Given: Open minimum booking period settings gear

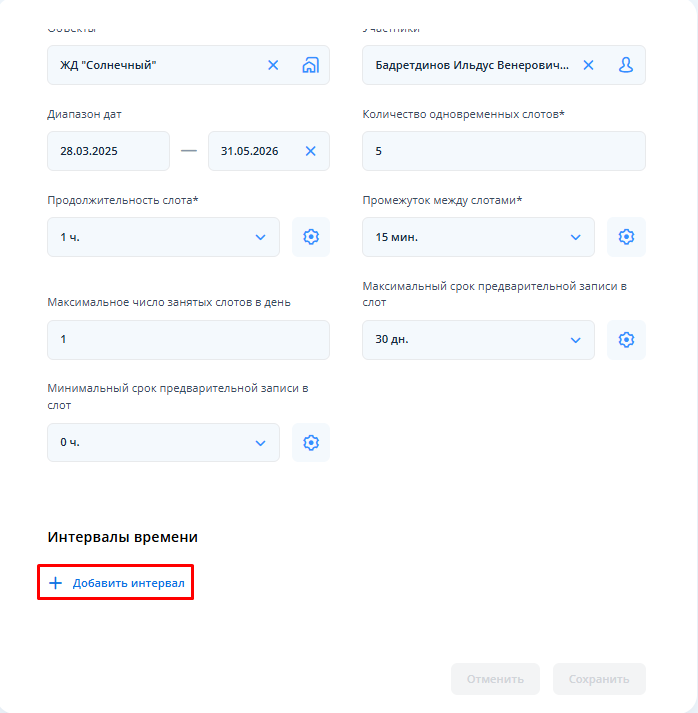Looking at the screenshot, I should [311, 442].
